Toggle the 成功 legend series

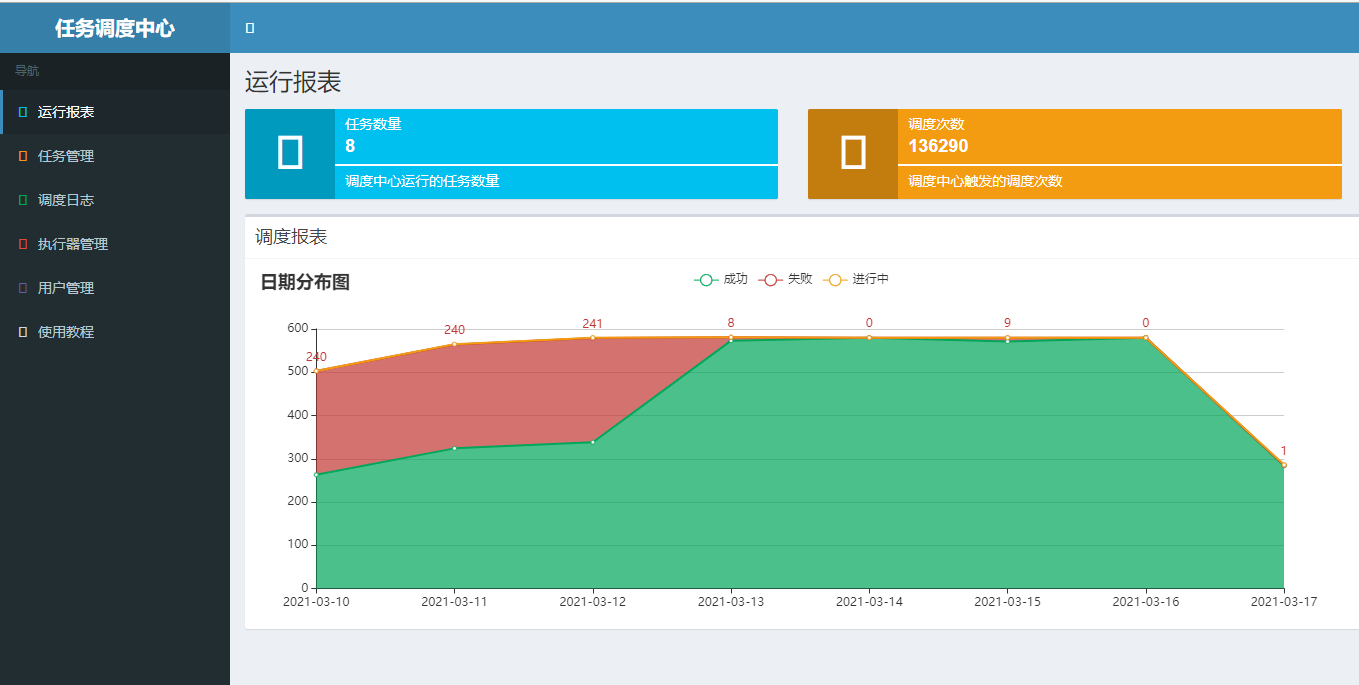[x=721, y=280]
